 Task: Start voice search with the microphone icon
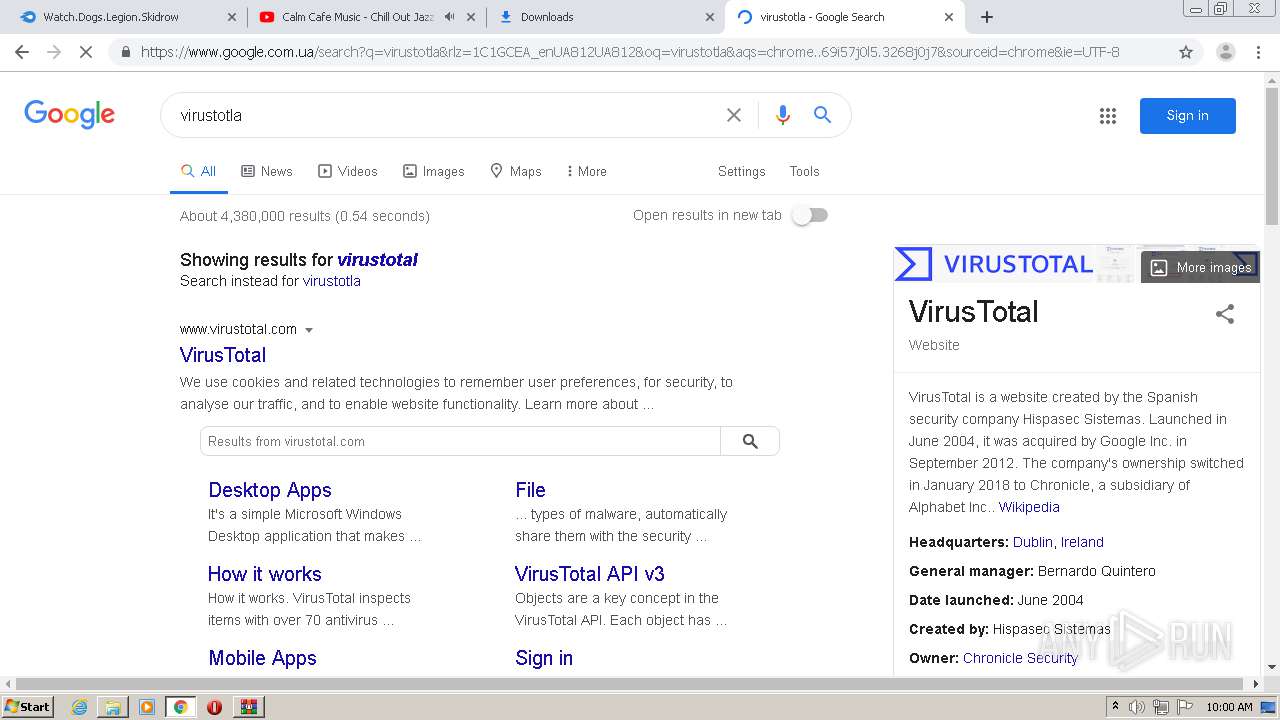point(783,115)
